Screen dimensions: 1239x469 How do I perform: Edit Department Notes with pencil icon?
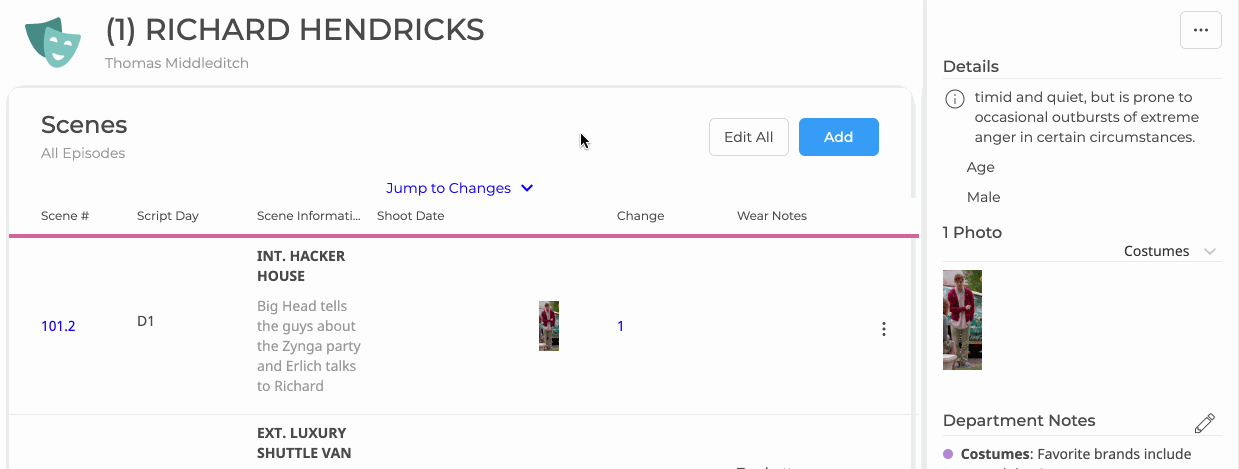1205,423
